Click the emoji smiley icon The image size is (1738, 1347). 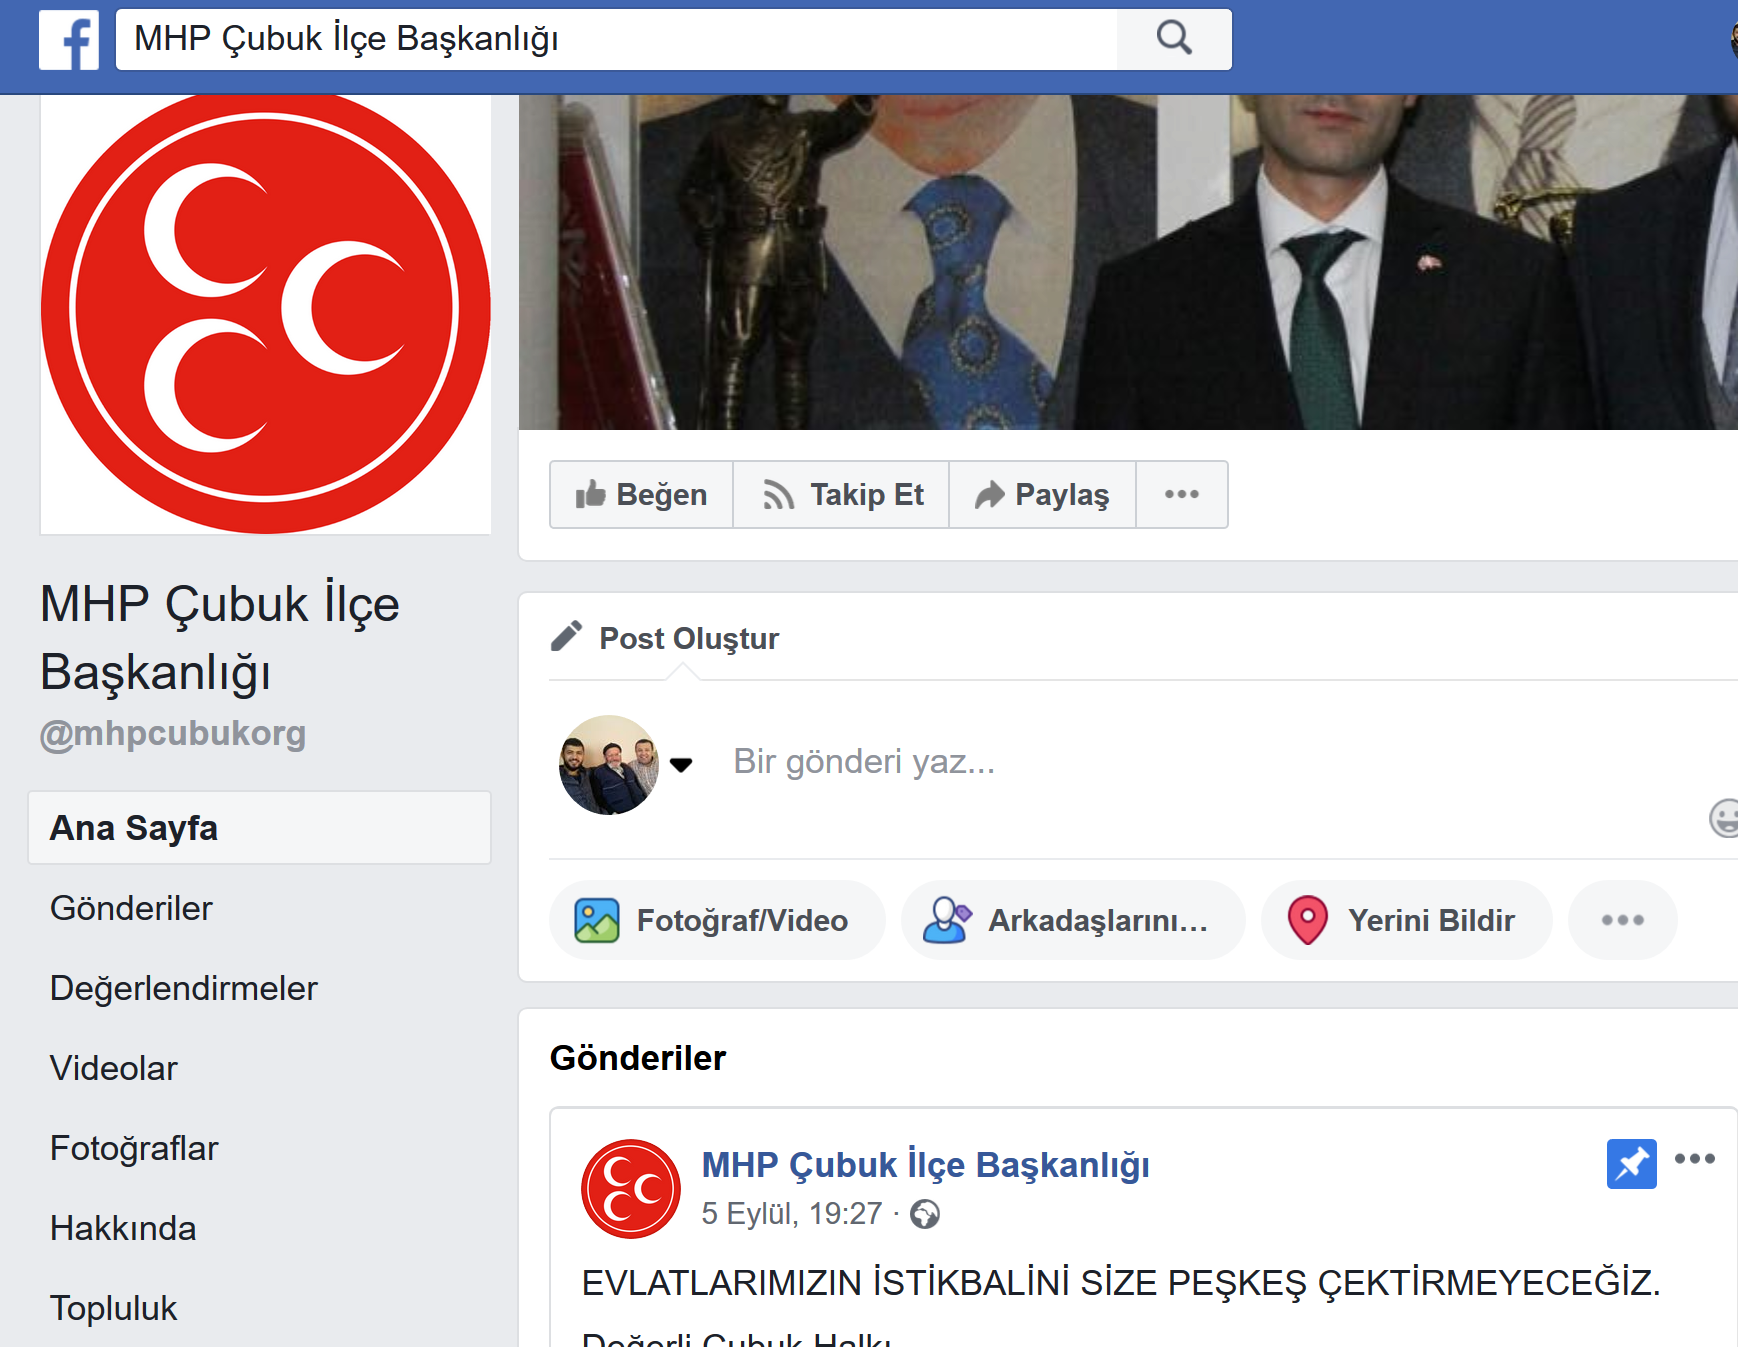pos(1724,818)
